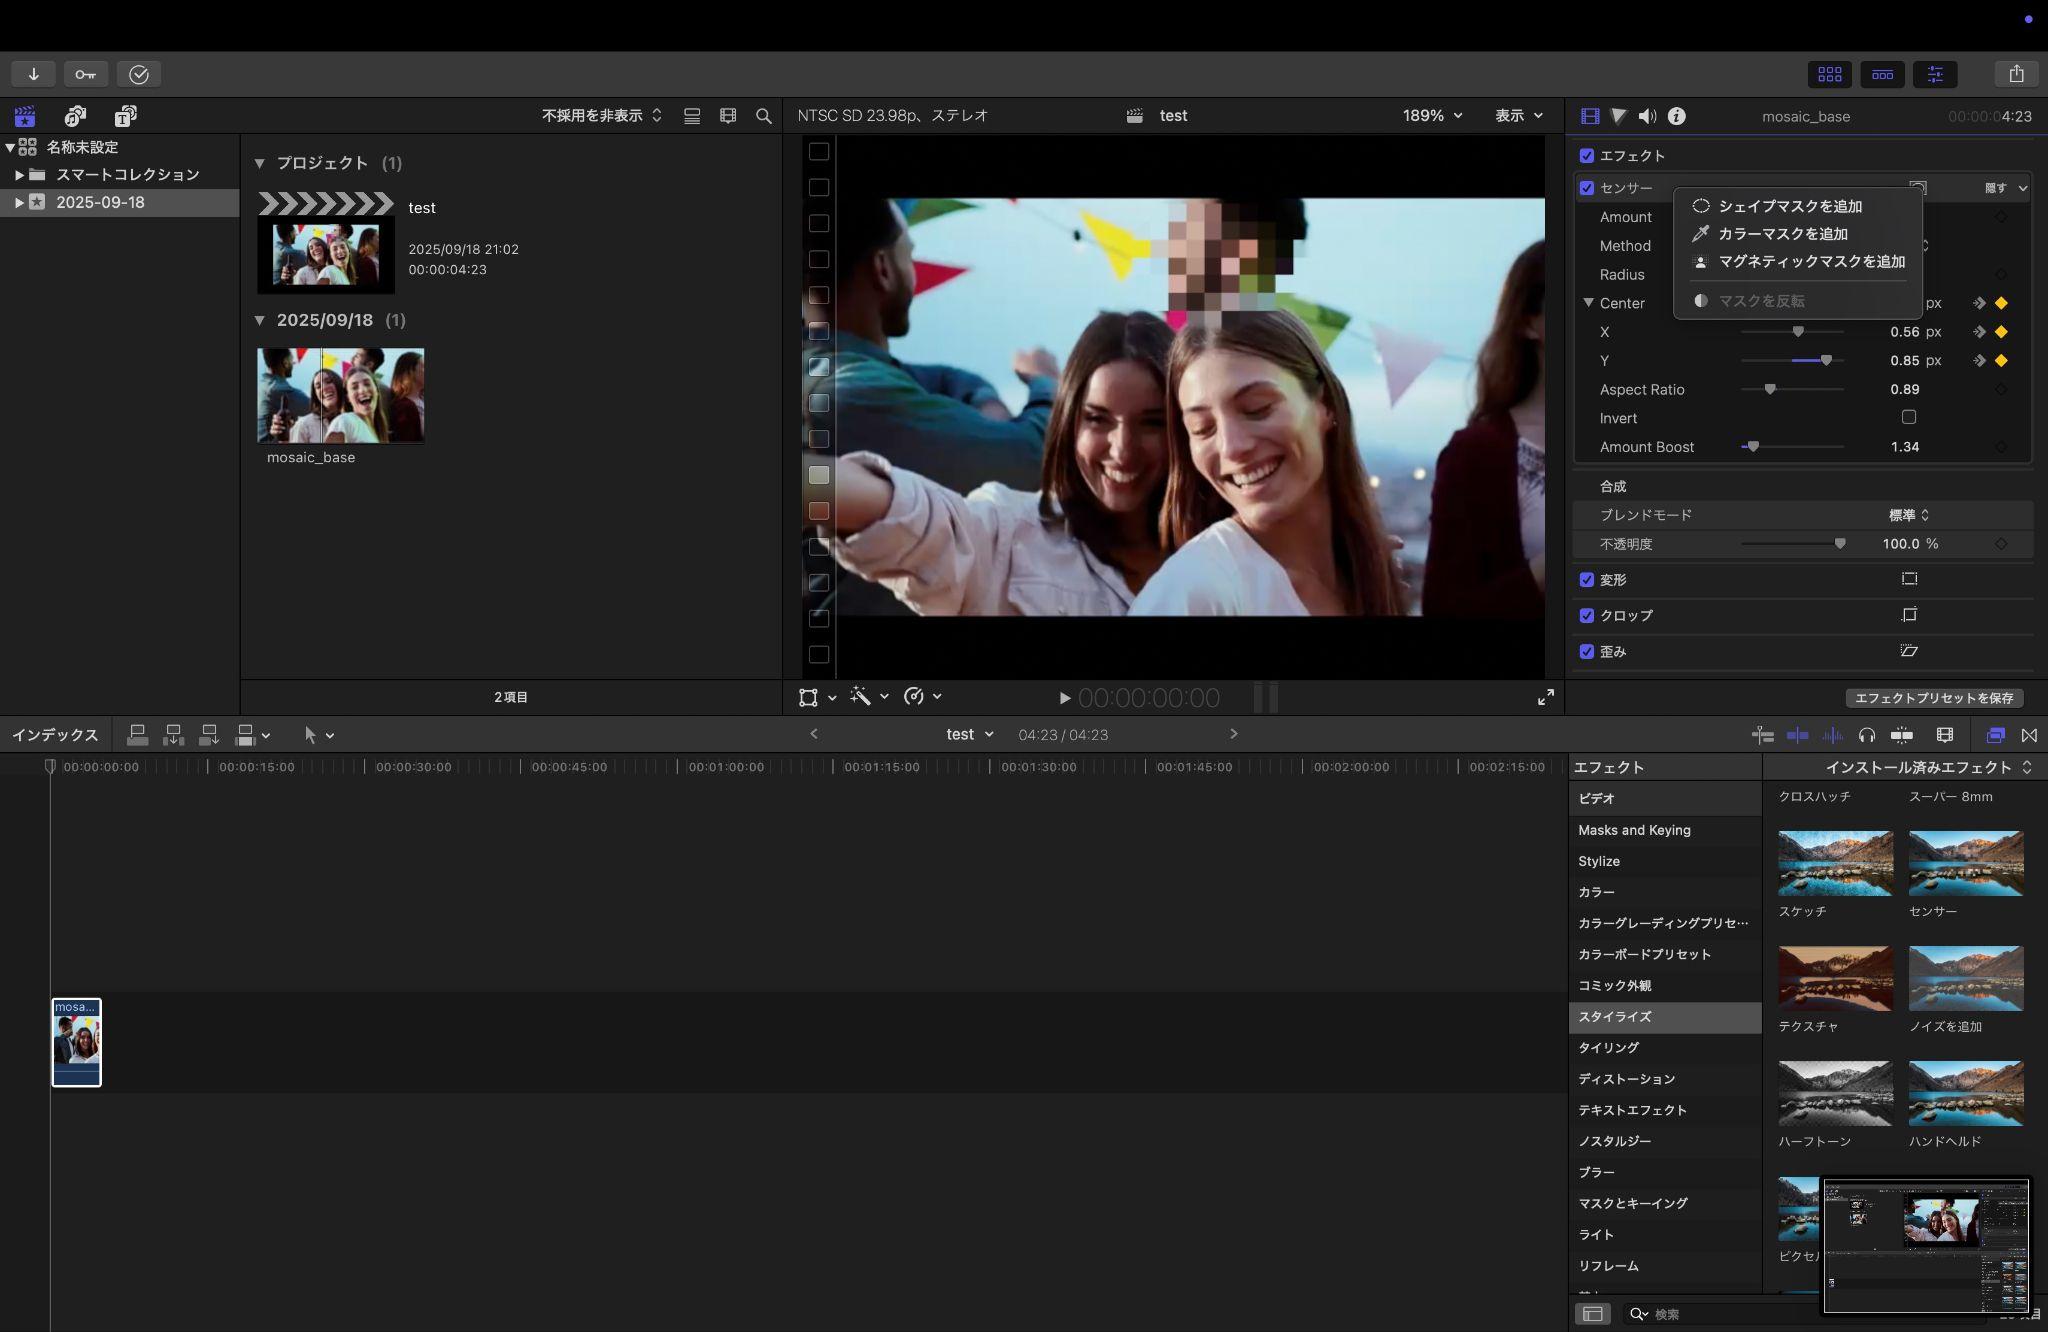Open the ブレンドモード 標準 dropdown
This screenshot has height=1332, width=2048.
point(1908,515)
